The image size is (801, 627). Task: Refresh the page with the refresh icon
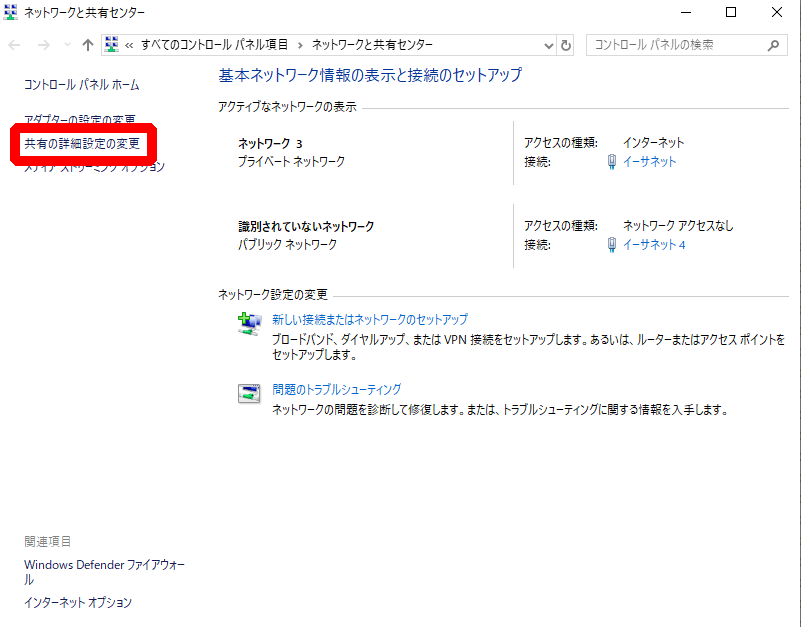click(x=567, y=45)
